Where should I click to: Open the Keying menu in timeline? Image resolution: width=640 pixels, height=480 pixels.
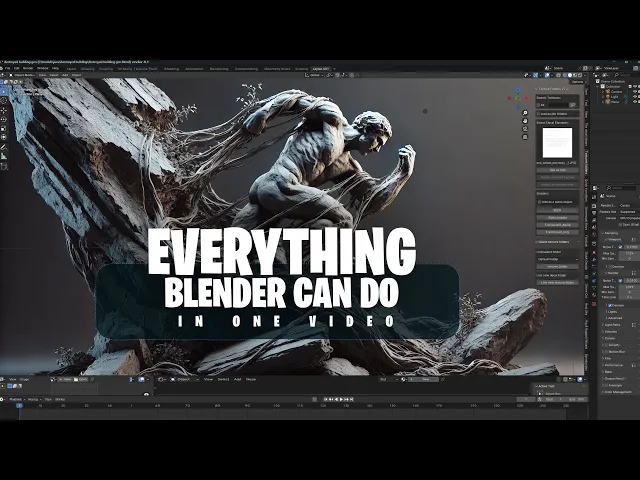pos(33,399)
